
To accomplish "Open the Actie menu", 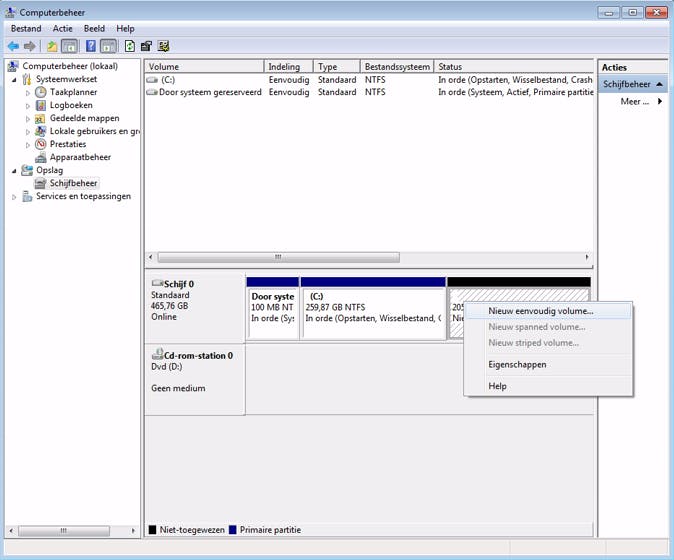I will 62,29.
